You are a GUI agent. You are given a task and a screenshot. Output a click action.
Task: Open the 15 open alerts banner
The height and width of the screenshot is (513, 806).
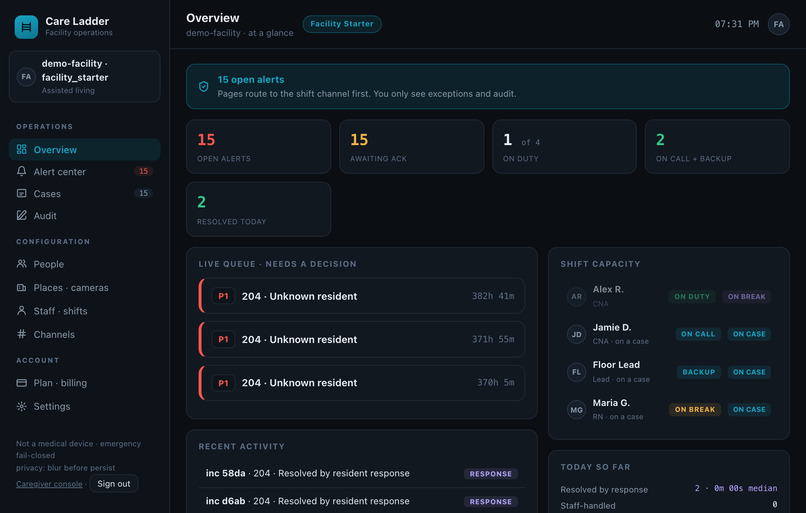pyautogui.click(x=488, y=86)
